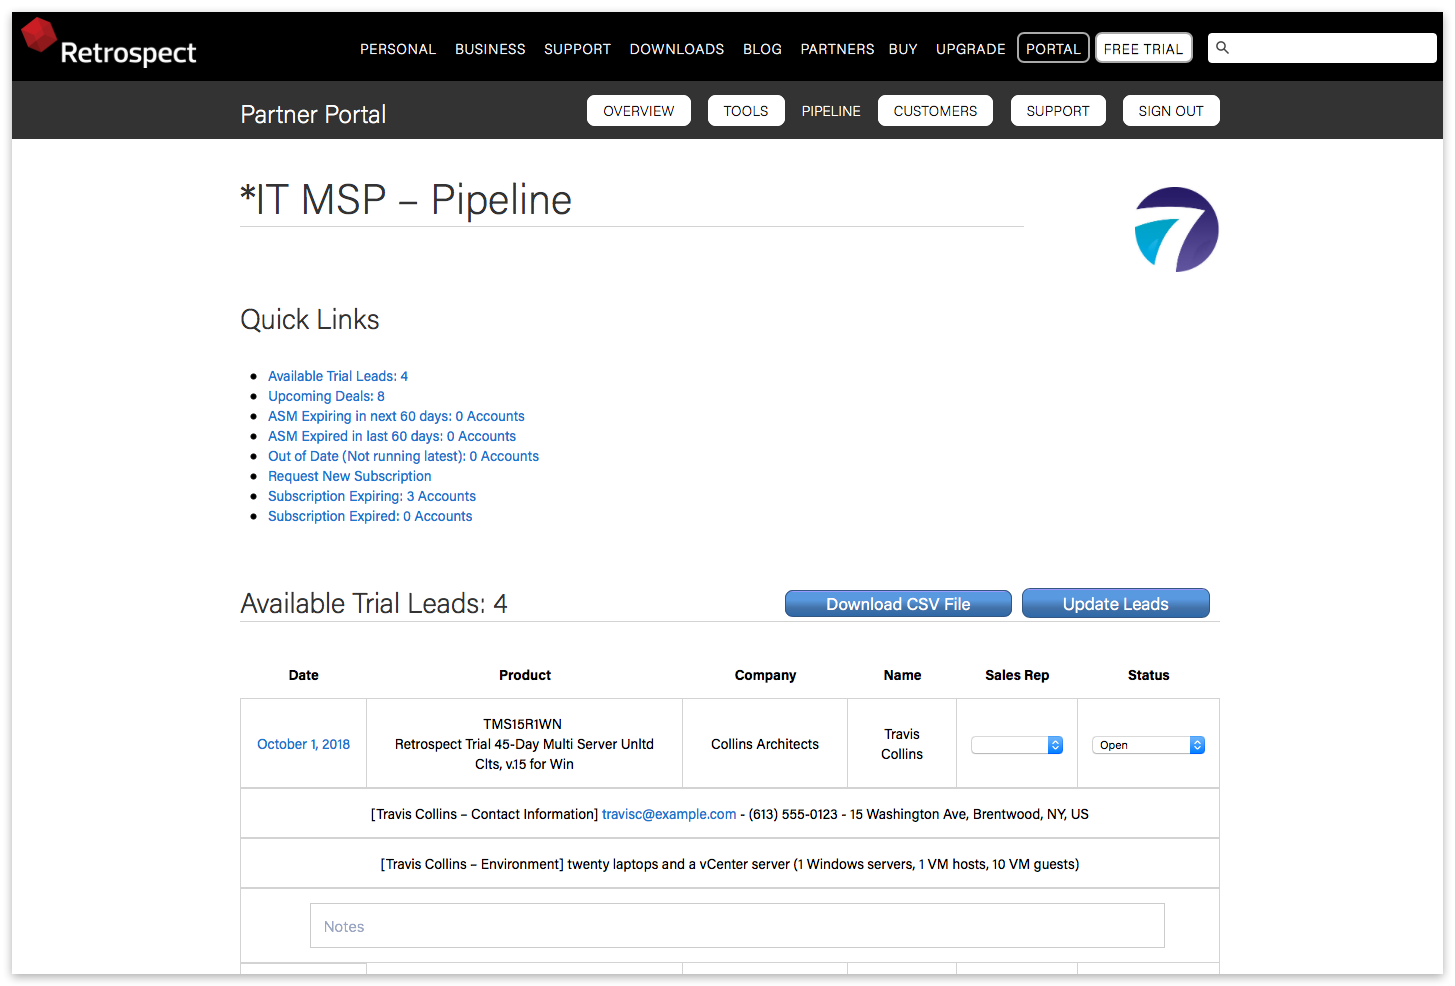Click the Name column header

[902, 675]
